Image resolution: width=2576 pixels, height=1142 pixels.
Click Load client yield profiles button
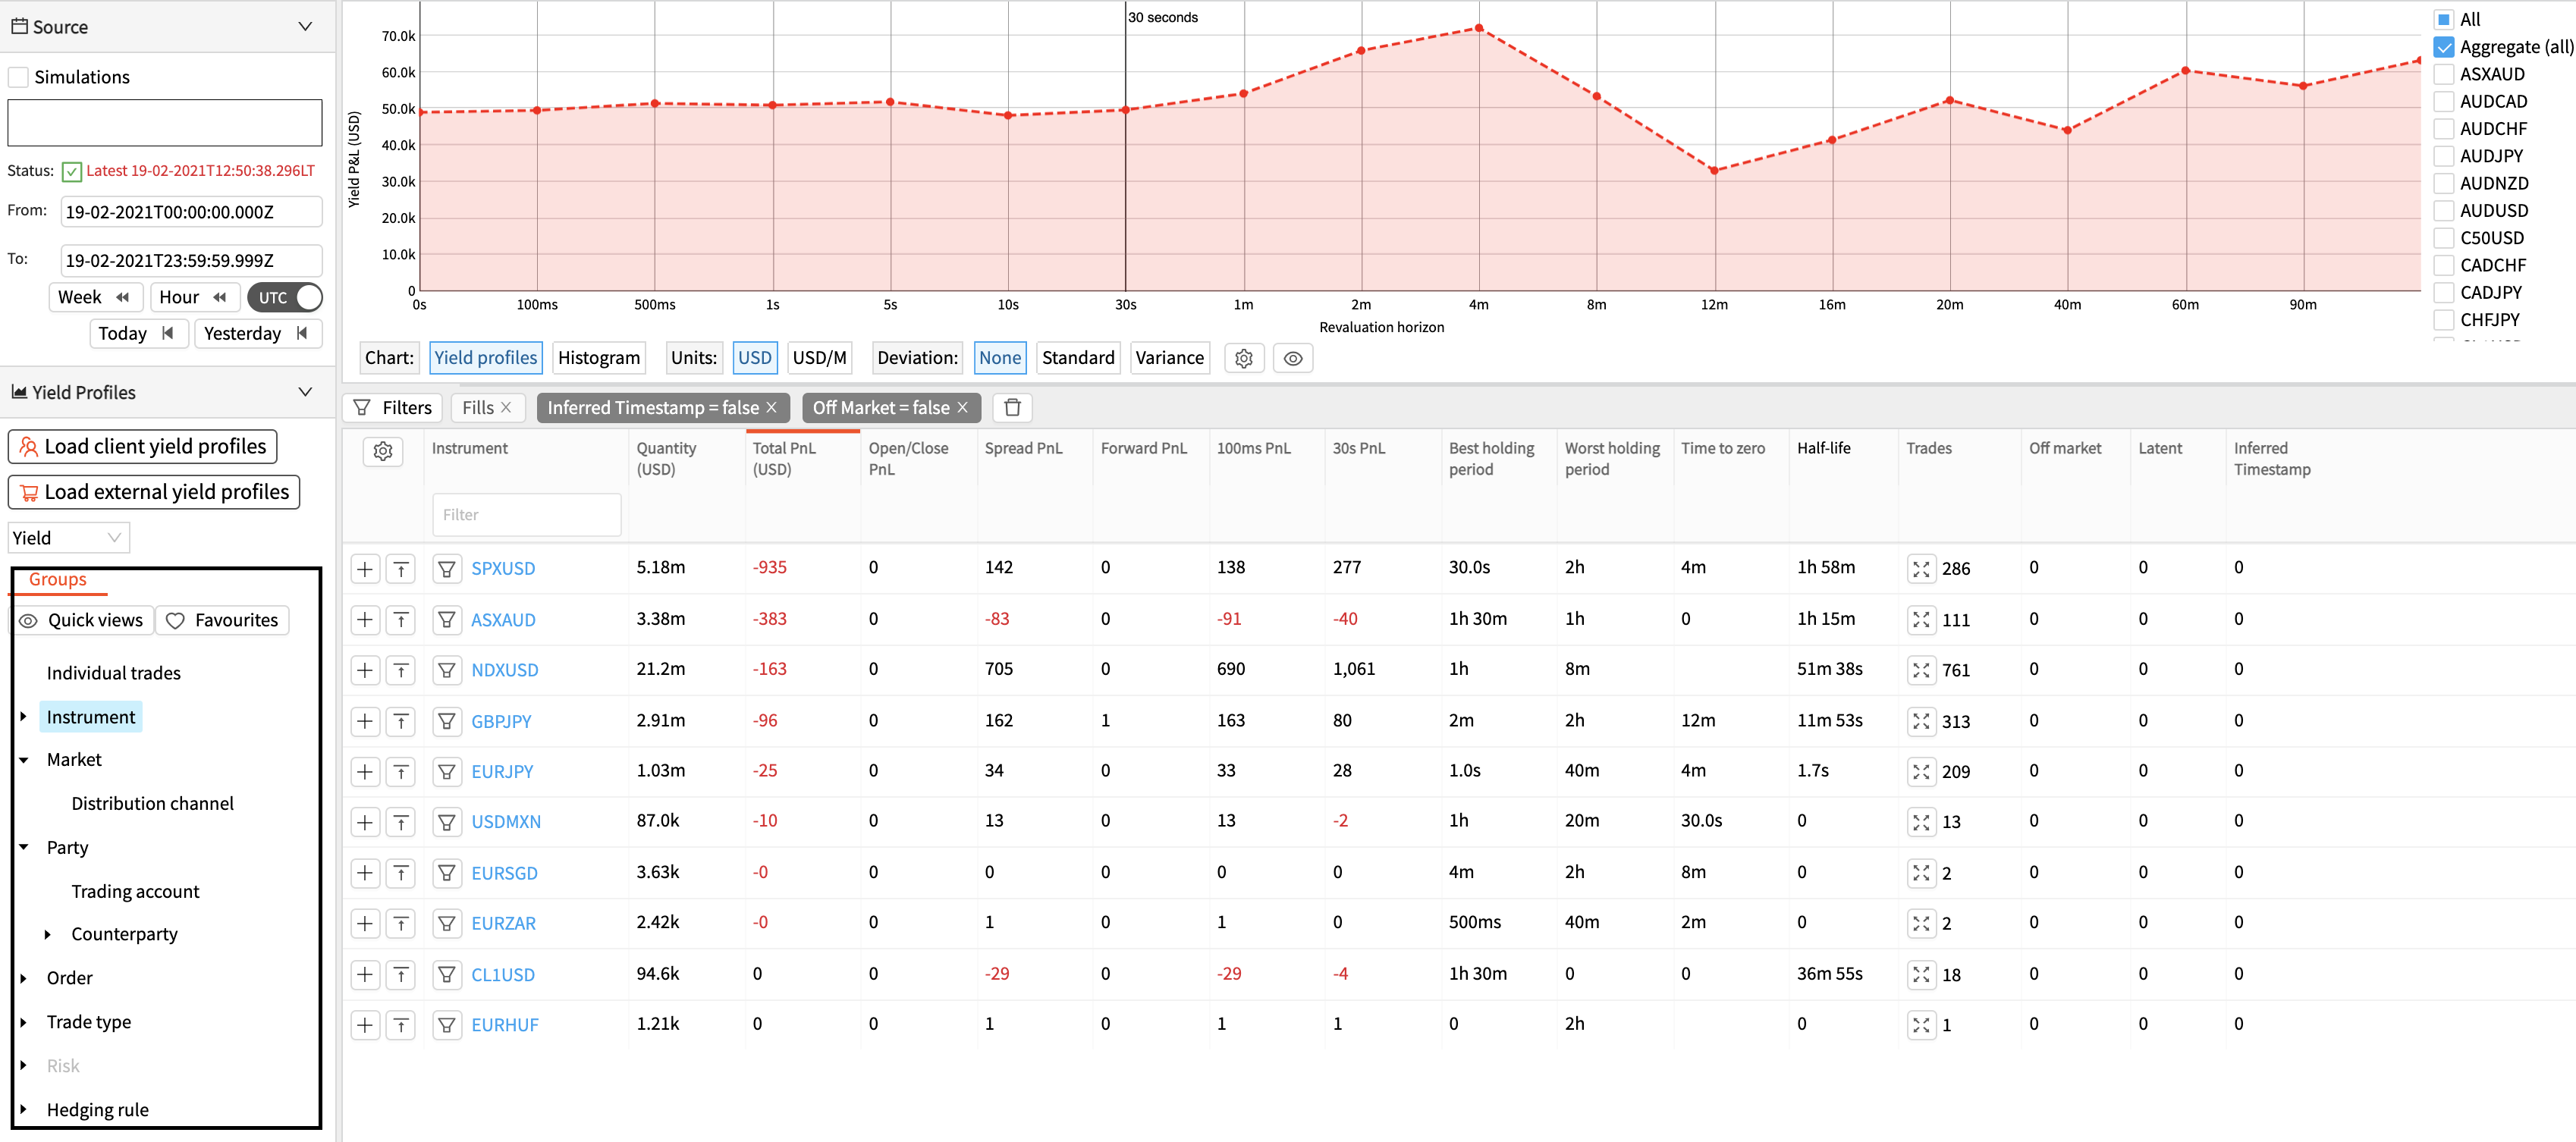tap(142, 446)
